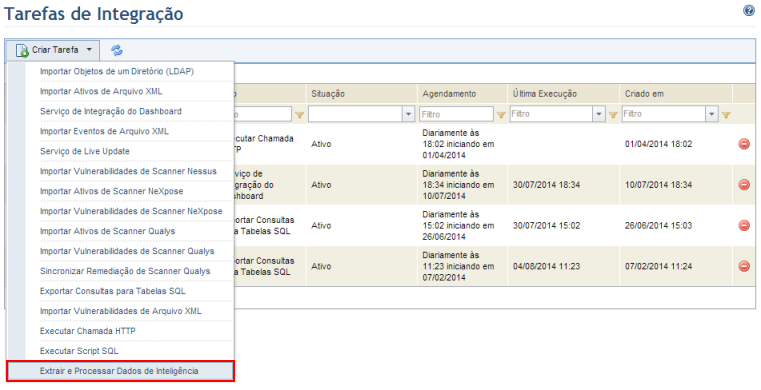Open the Situação filter dropdown
This screenshot has height=390, width=761.
(409, 114)
